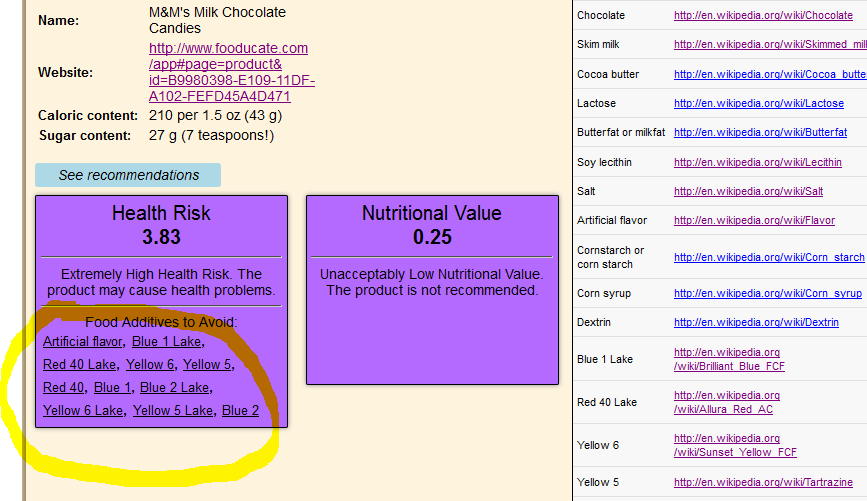Select the Nutritional Value 0.25 score
This screenshot has height=501, width=867.
click(432, 237)
